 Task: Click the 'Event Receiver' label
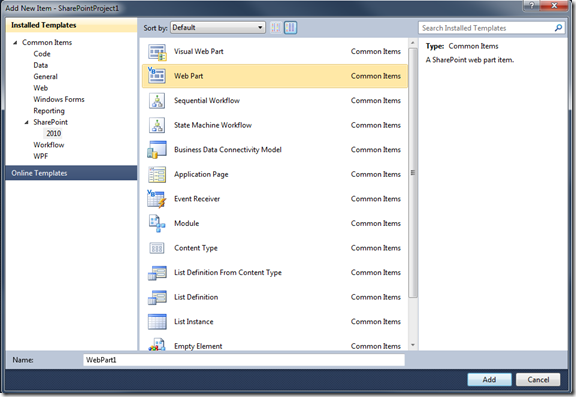coord(197,199)
